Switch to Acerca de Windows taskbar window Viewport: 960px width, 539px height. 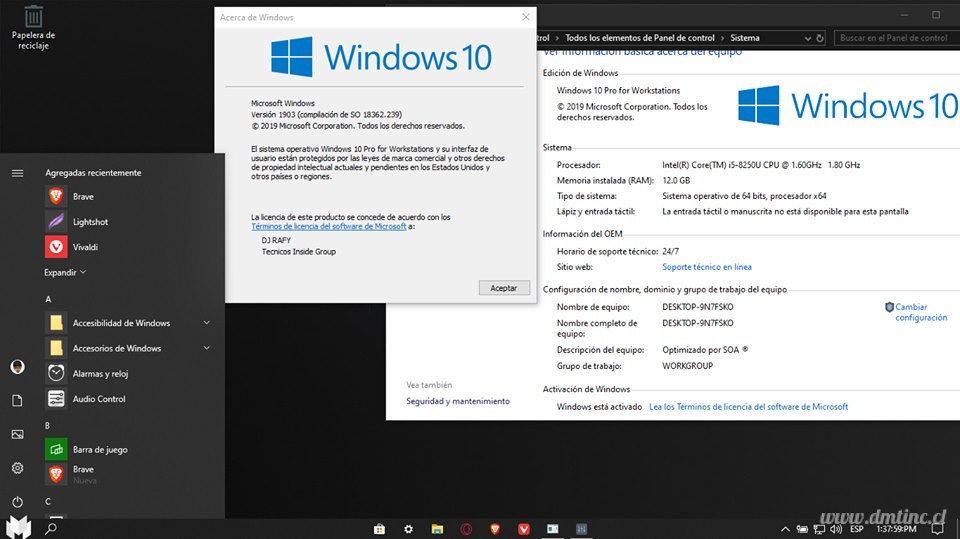553,529
